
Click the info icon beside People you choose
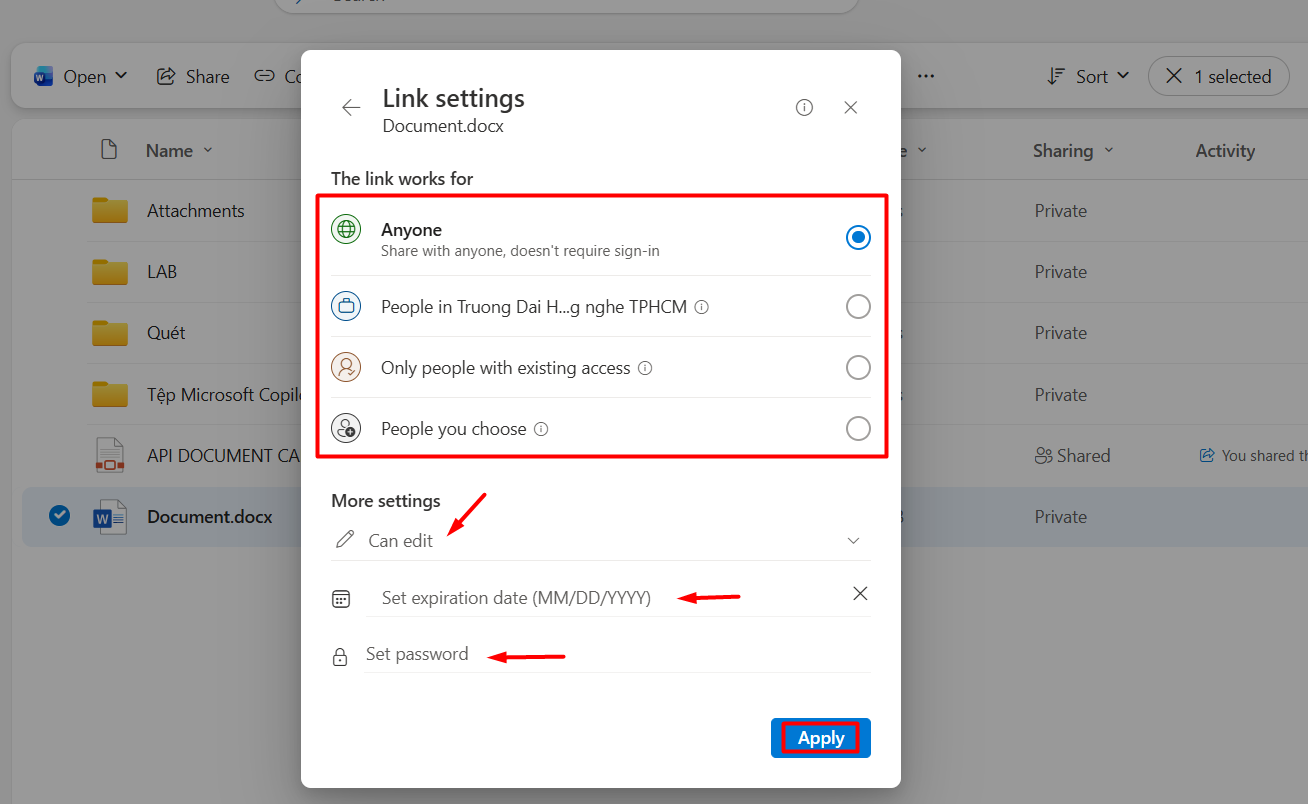(x=541, y=429)
